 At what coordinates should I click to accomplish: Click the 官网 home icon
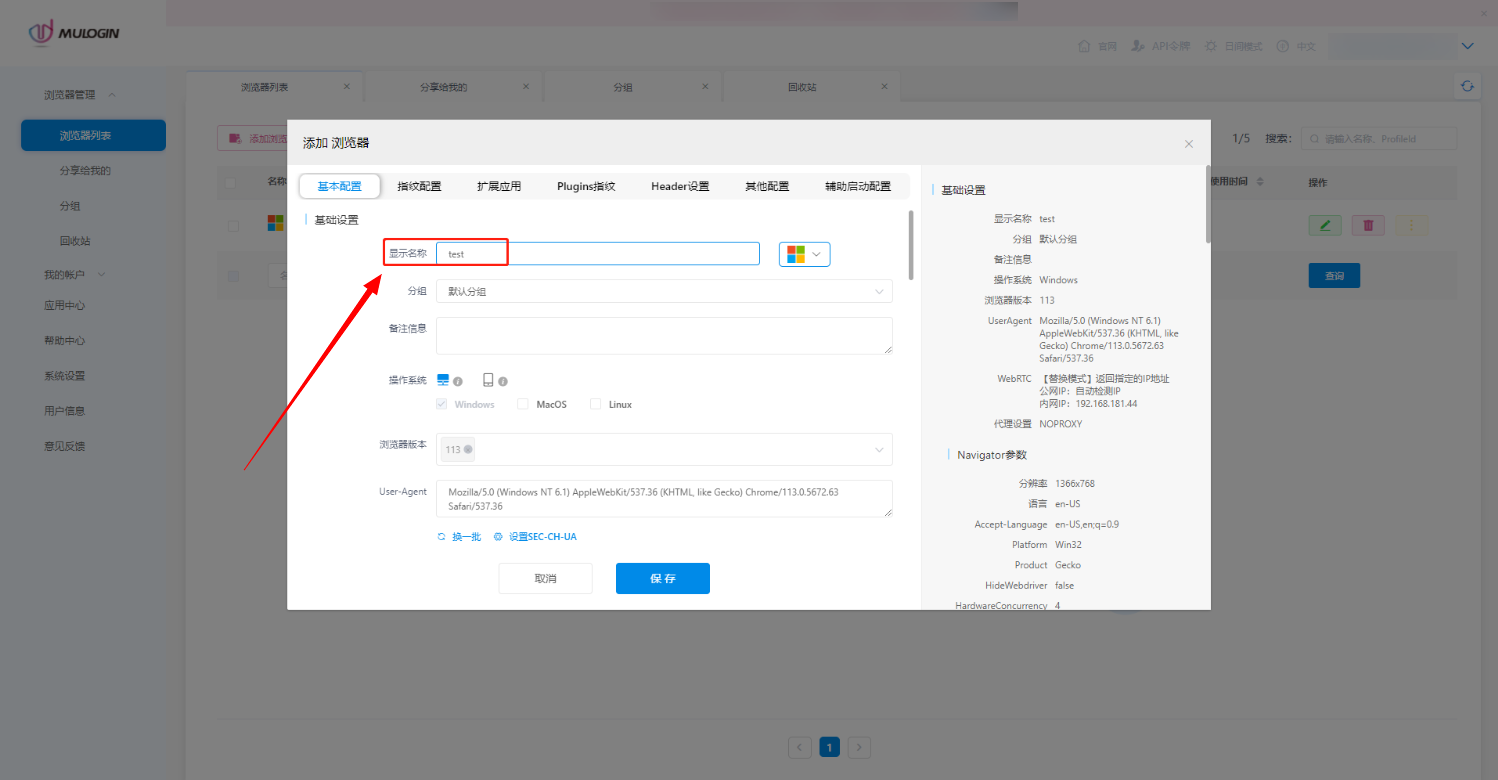click(1086, 45)
